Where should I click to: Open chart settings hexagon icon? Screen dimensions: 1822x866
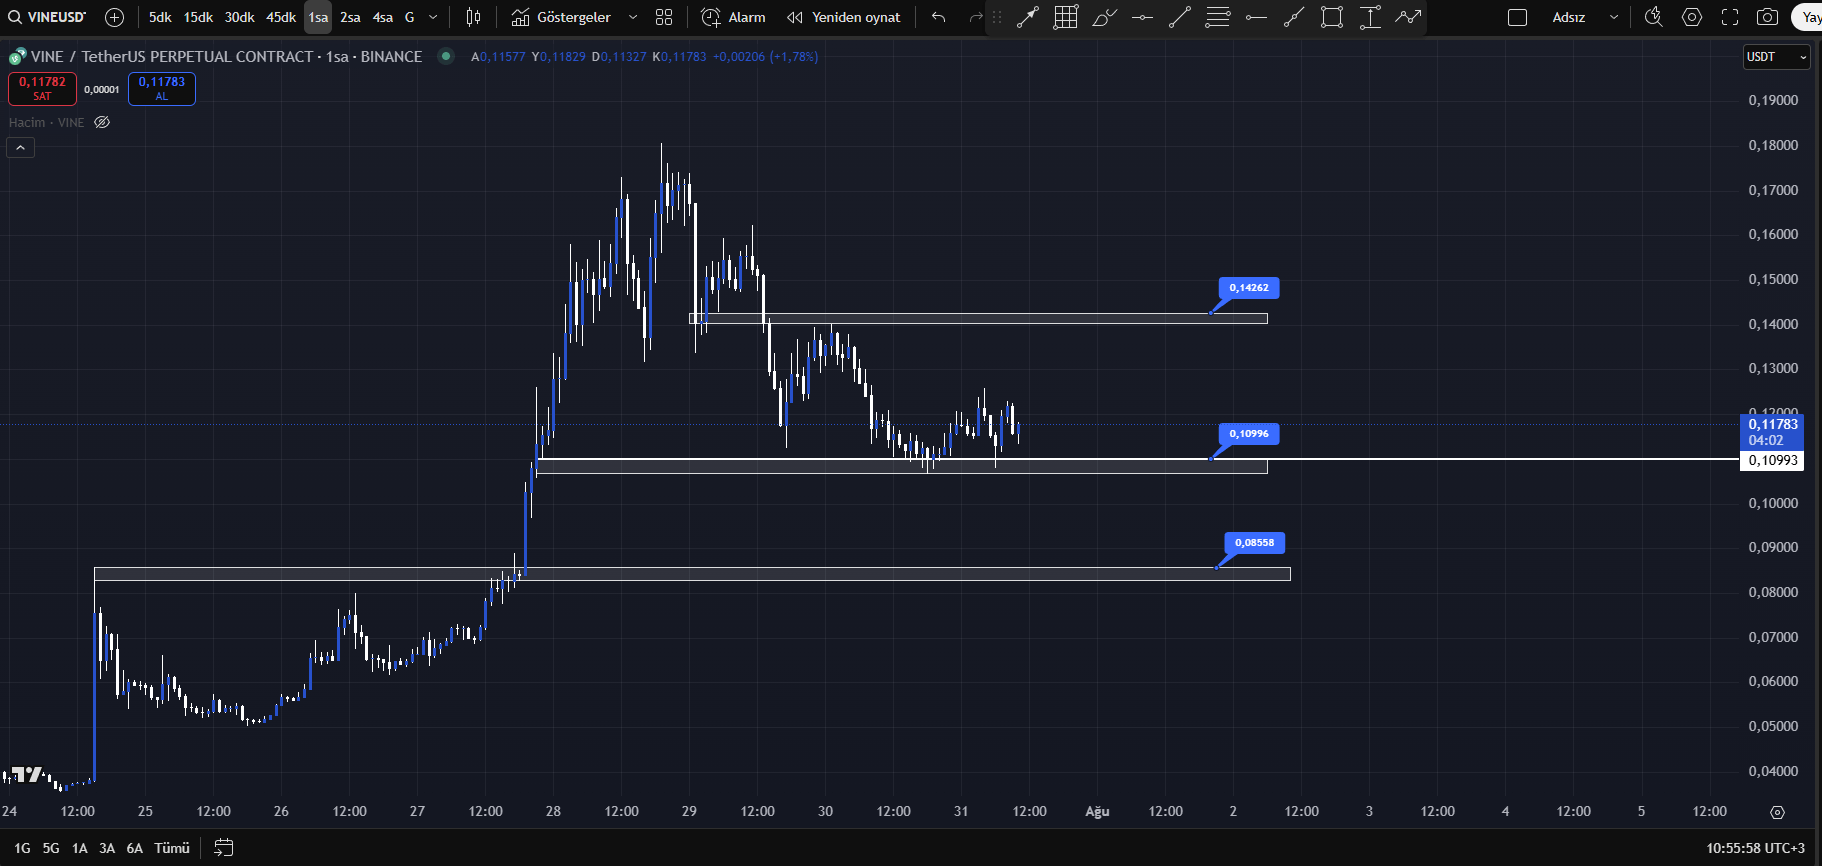click(x=1692, y=17)
